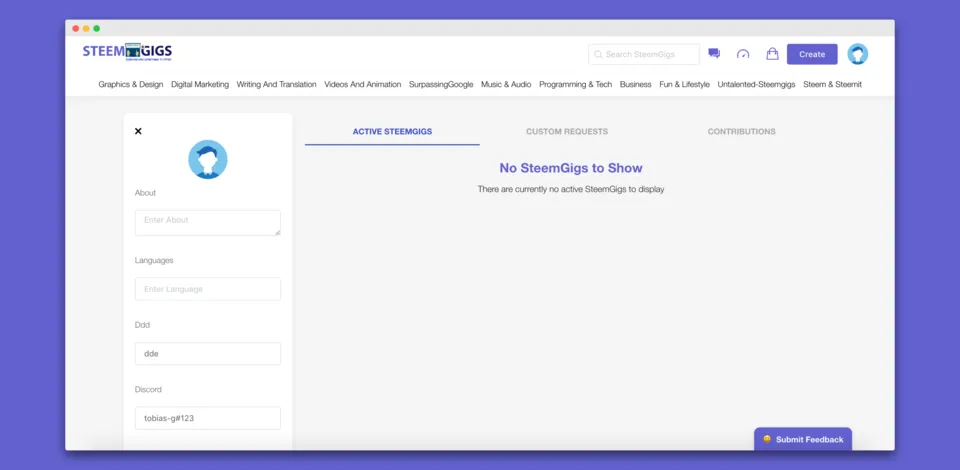Click the green window maximize button
Viewport: 960px width, 470px height.
[97, 28]
